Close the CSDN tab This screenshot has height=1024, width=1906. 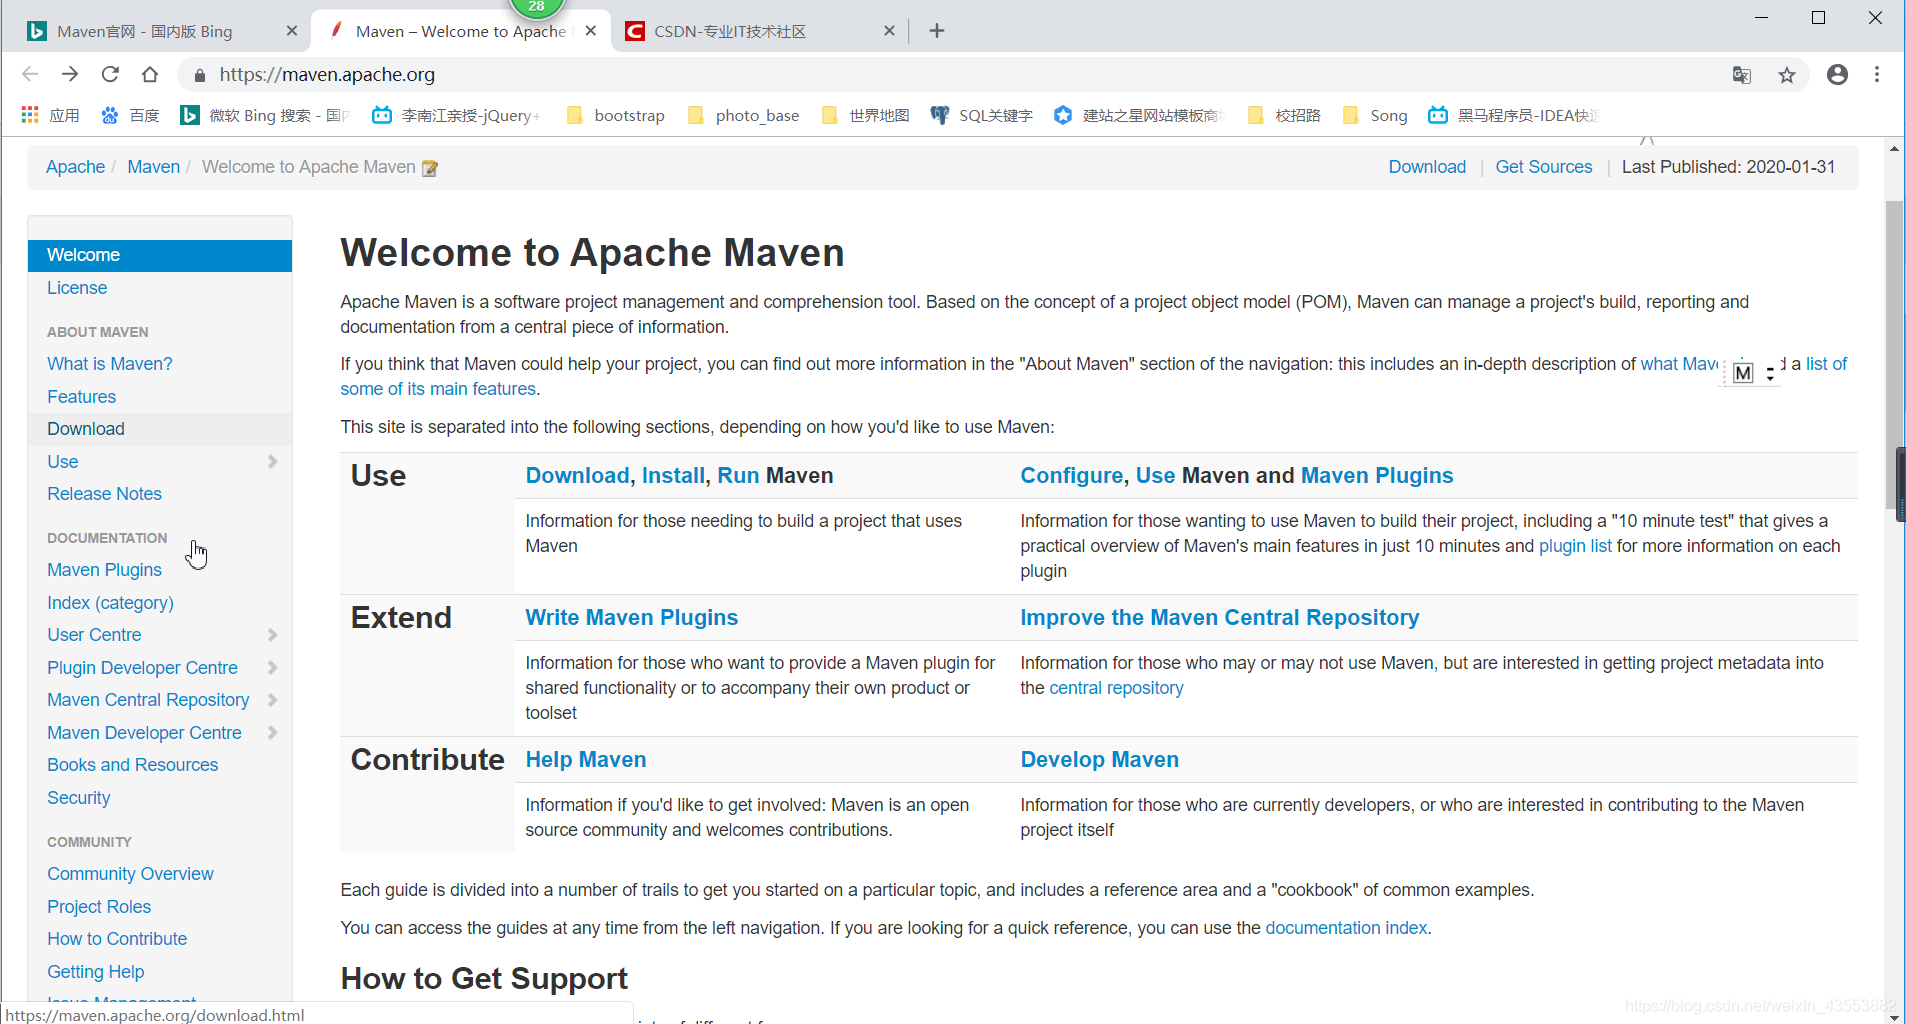point(889,31)
